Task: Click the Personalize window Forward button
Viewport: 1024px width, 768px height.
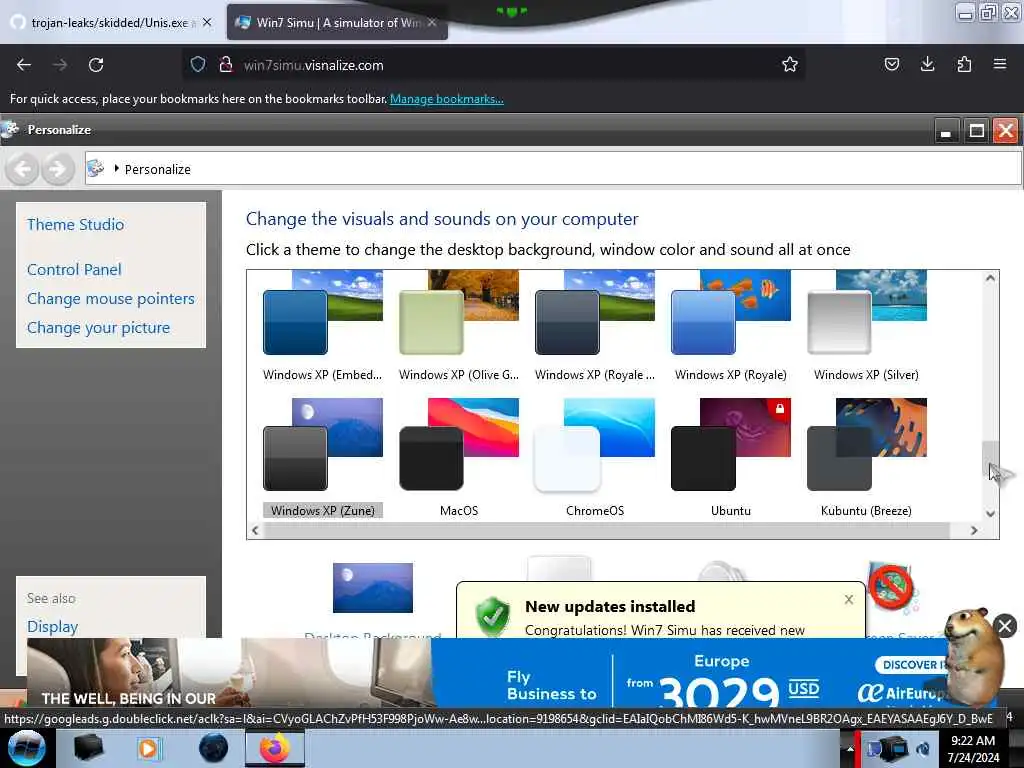Action: click(x=57, y=170)
